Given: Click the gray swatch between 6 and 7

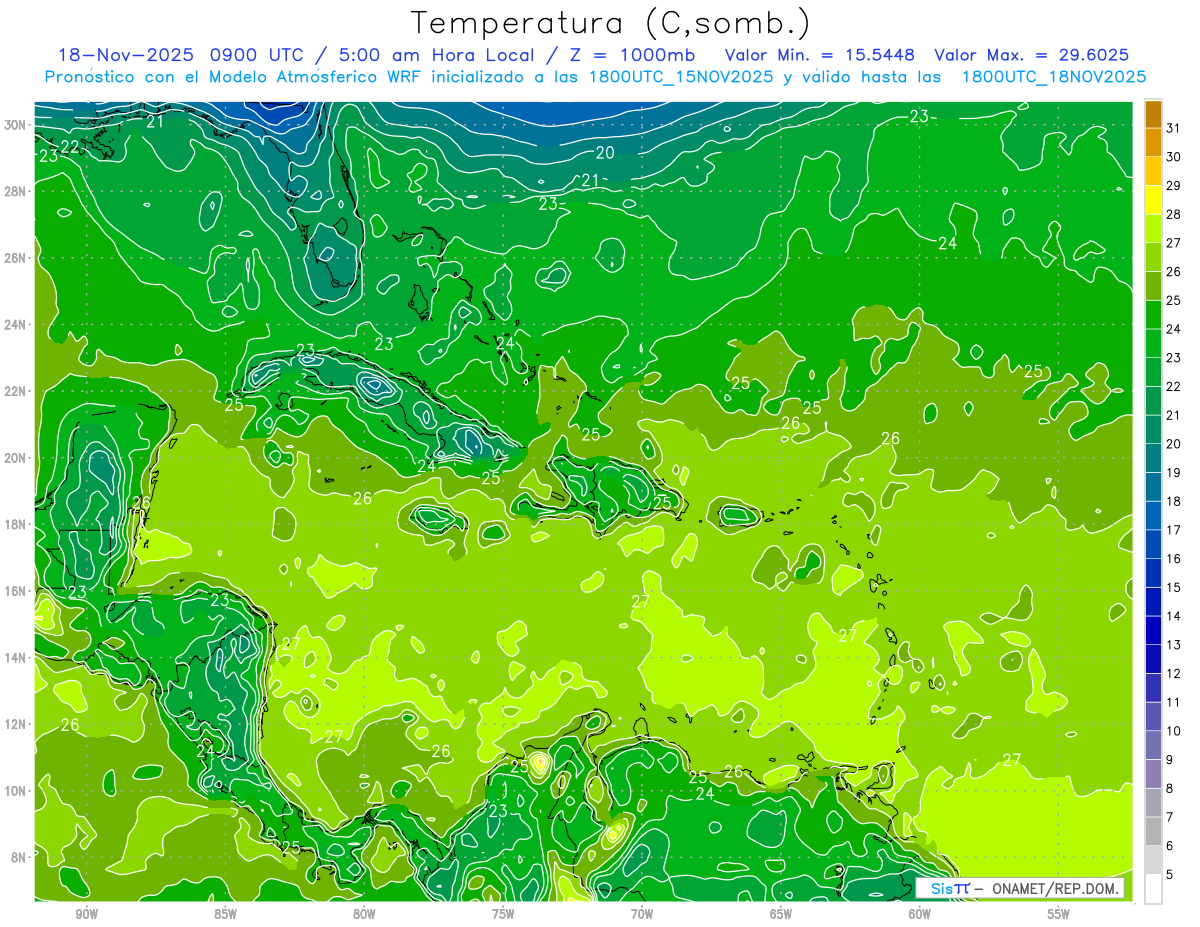Looking at the screenshot, I should (x=1153, y=831).
